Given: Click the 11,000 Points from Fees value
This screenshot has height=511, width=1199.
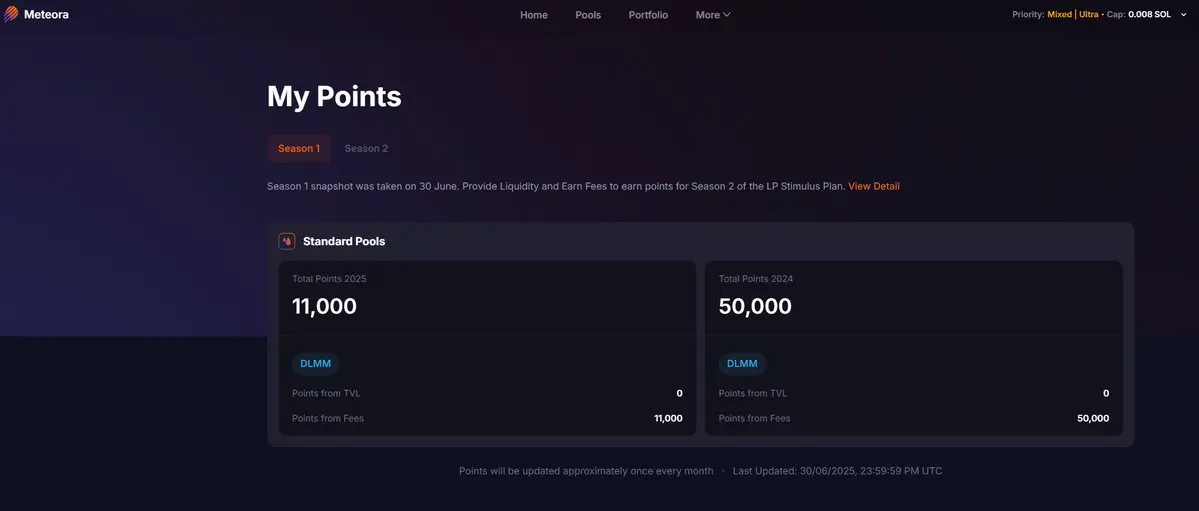Looking at the screenshot, I should coord(668,418).
